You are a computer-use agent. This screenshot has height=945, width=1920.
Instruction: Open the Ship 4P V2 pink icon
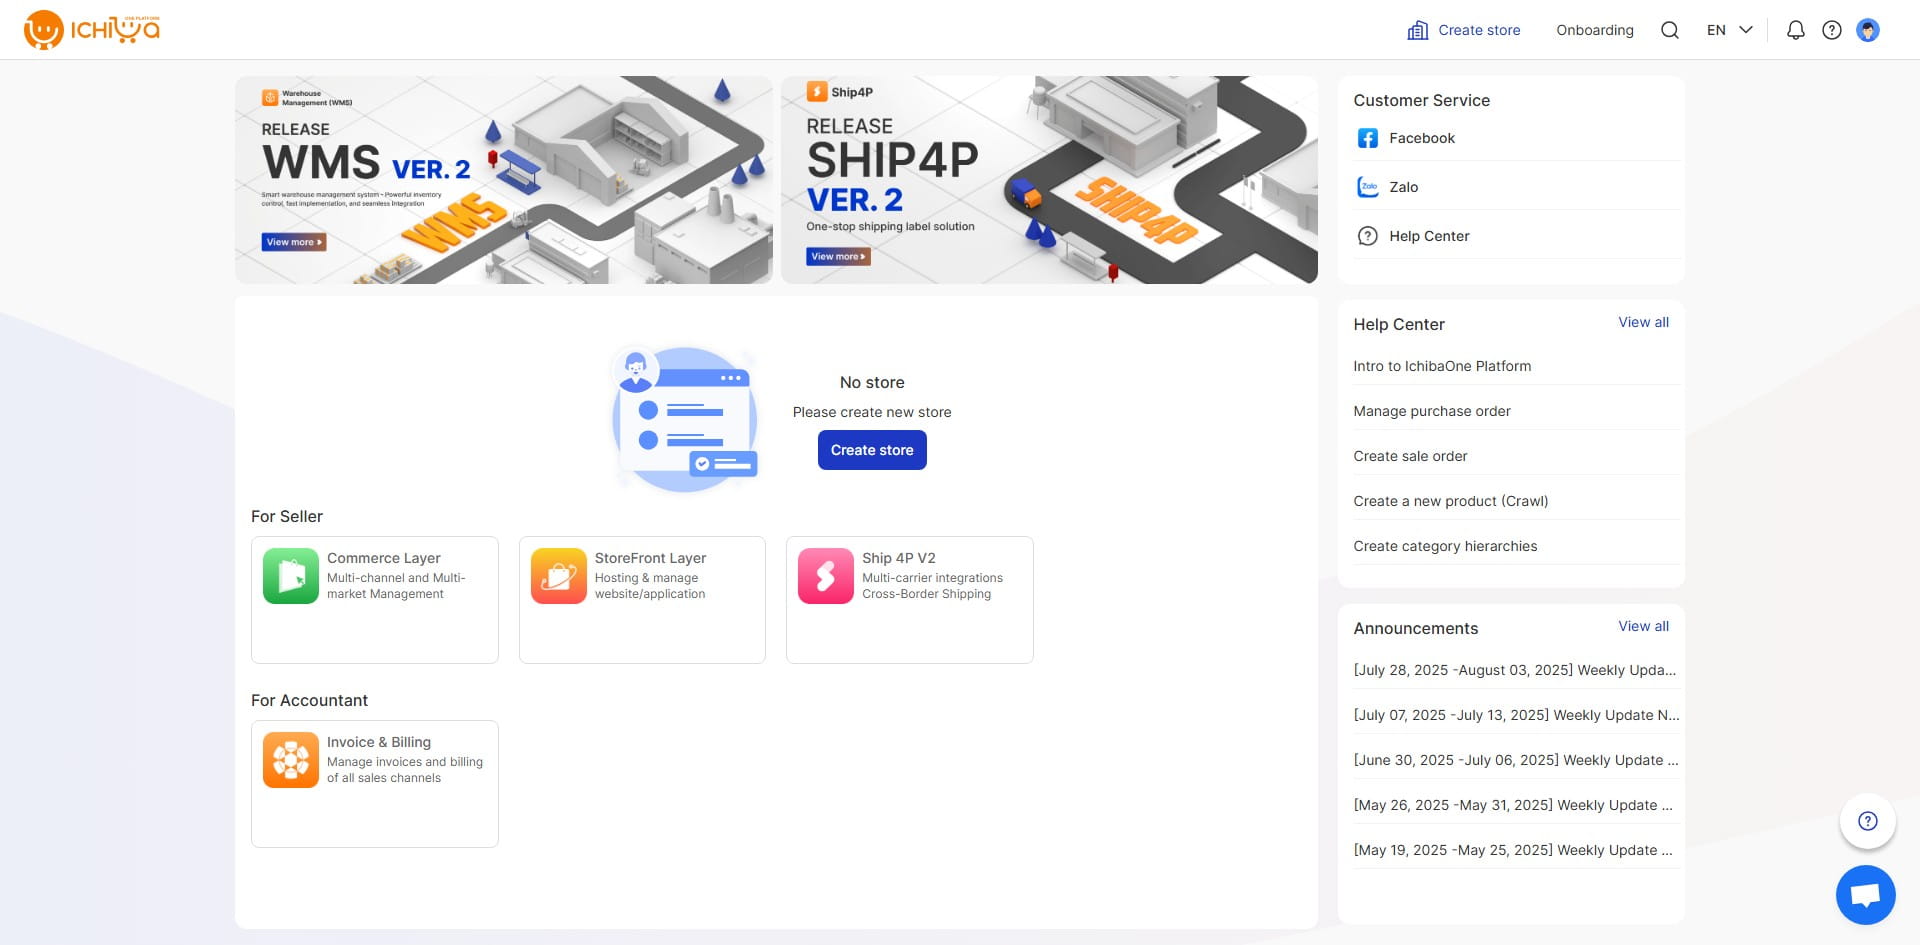click(x=826, y=576)
